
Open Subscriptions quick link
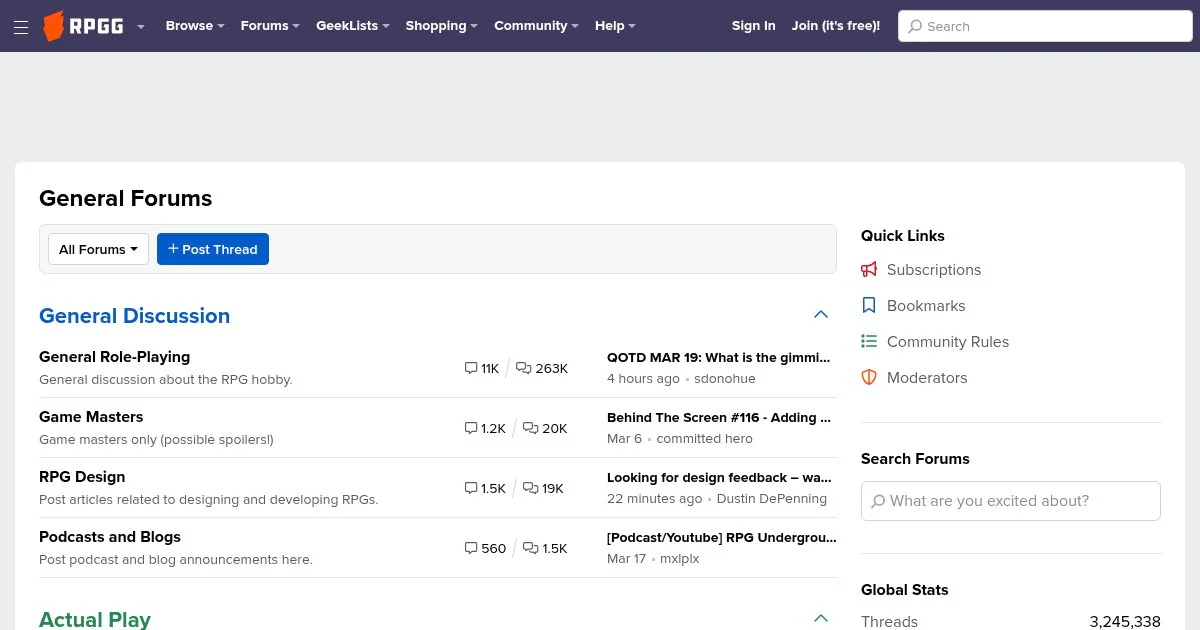click(x=934, y=270)
